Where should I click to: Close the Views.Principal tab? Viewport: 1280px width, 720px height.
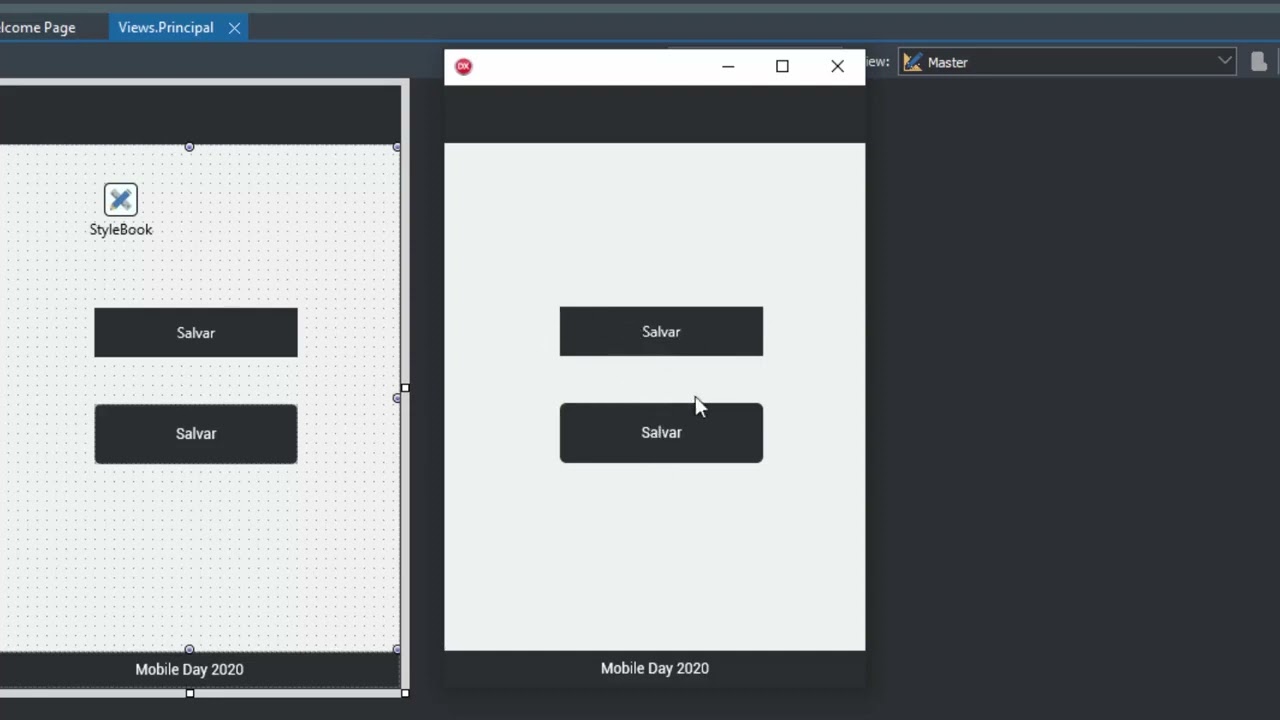pyautogui.click(x=234, y=28)
